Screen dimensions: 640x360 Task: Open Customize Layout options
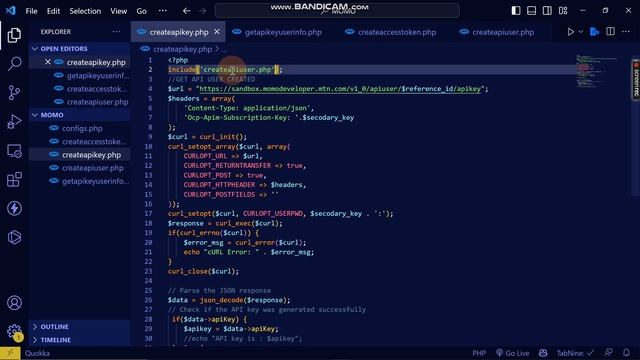point(563,11)
